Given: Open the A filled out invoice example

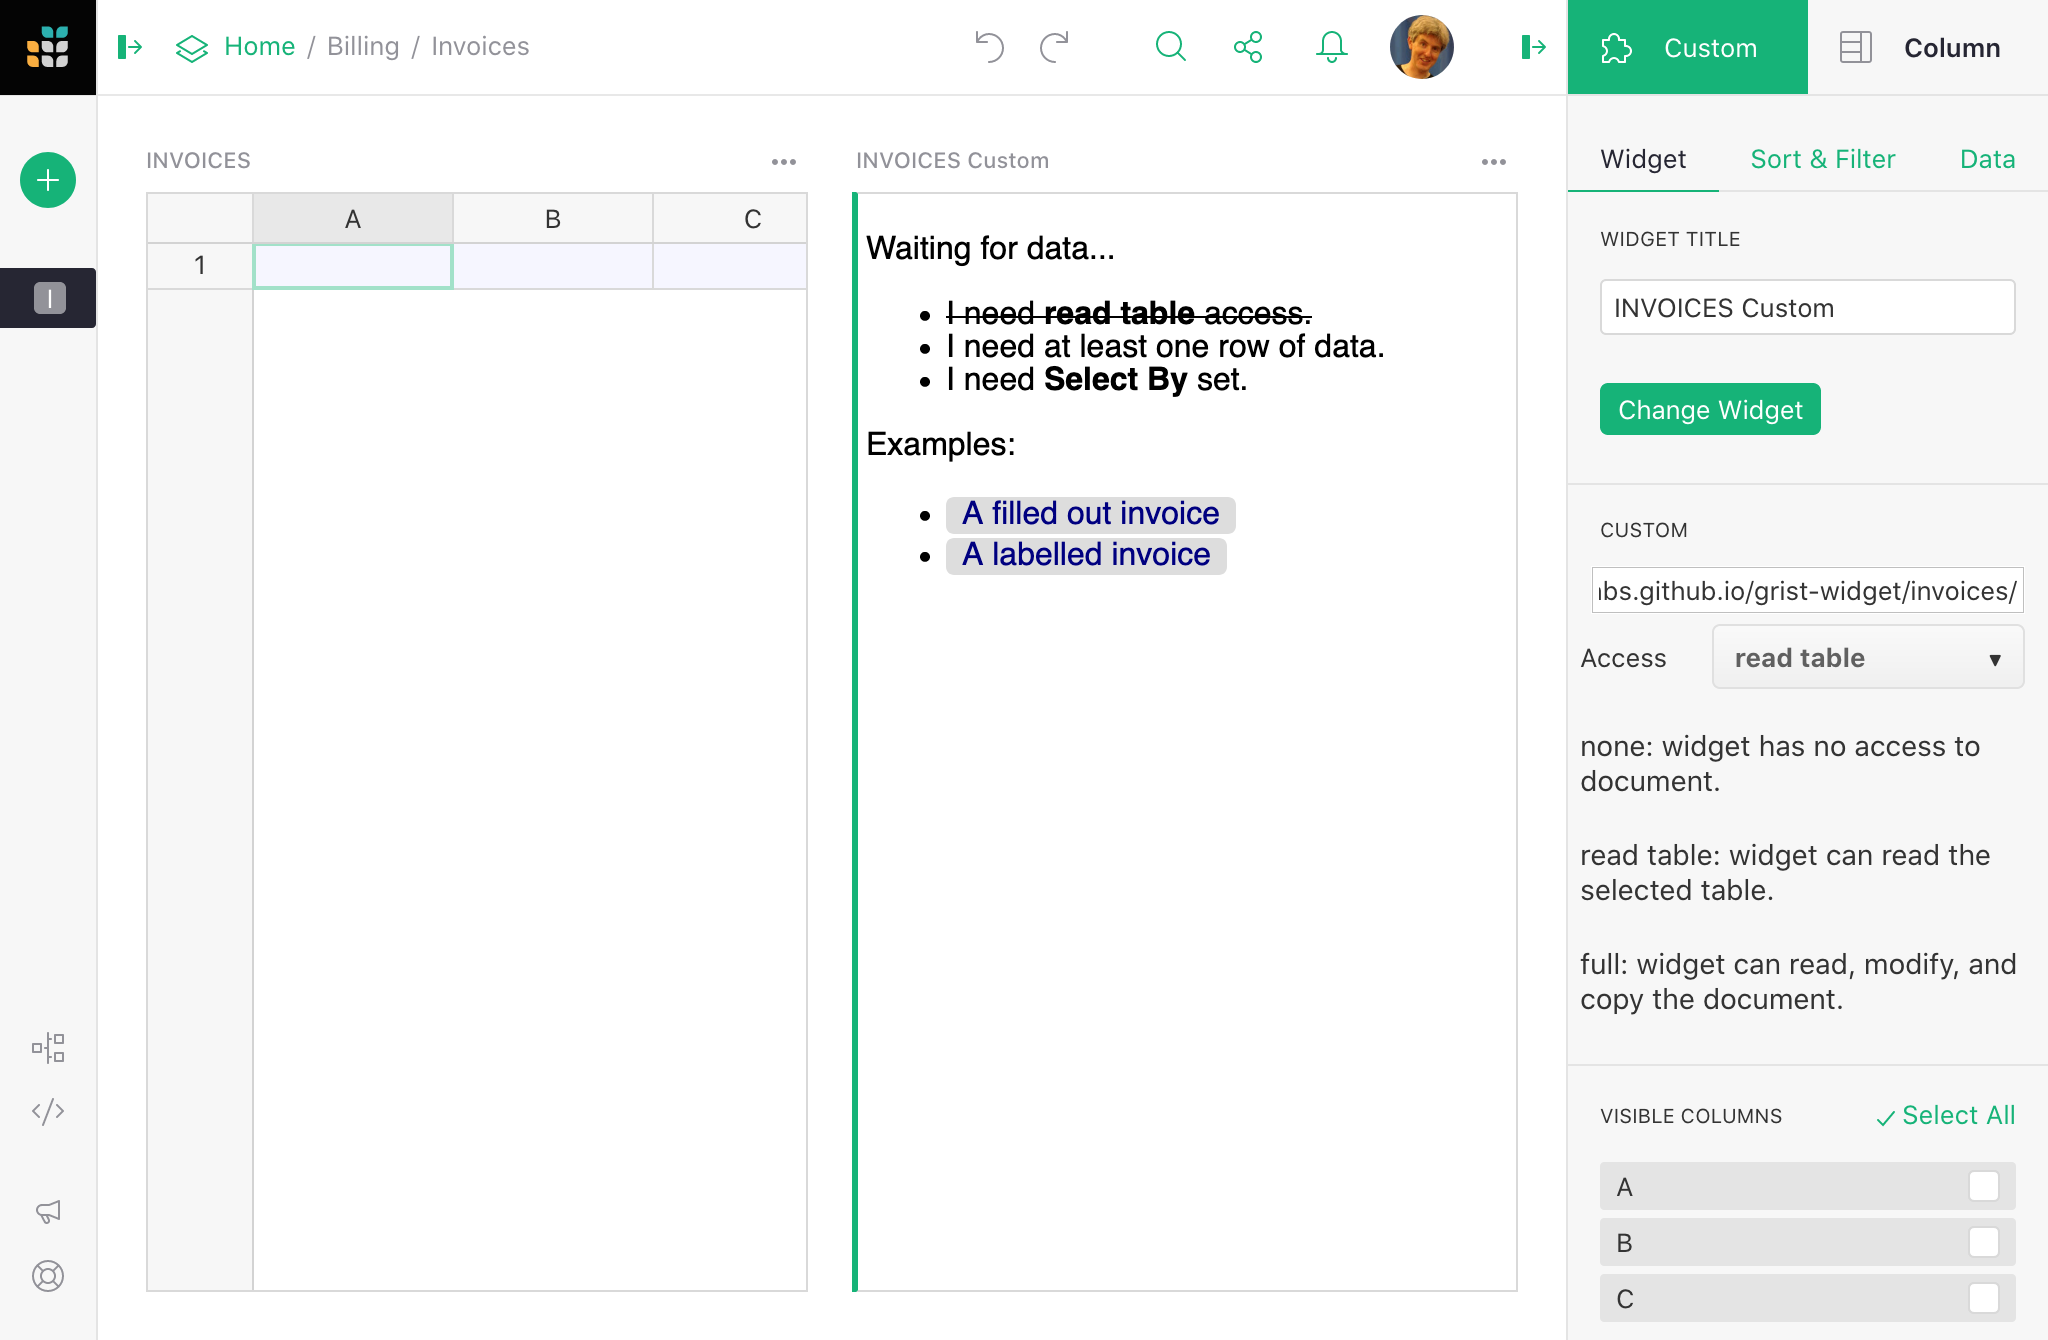Looking at the screenshot, I should tap(1090, 514).
